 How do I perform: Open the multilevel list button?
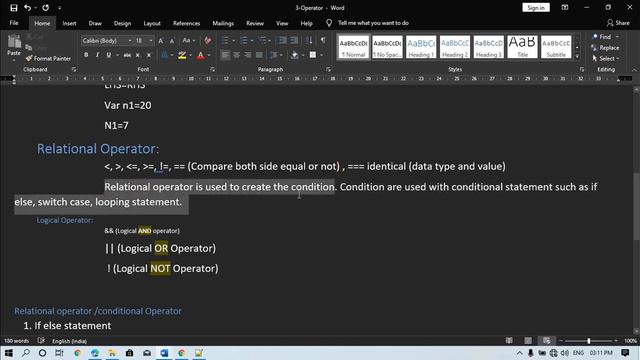pyautogui.click(x=262, y=40)
